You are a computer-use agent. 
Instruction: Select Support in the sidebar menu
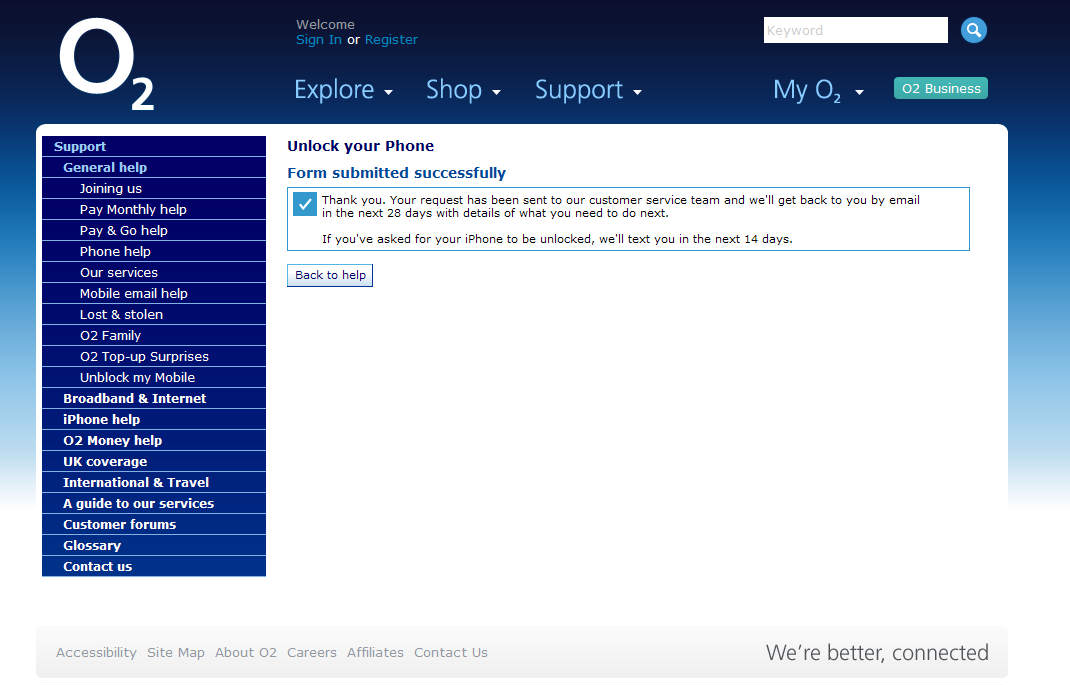pos(154,146)
